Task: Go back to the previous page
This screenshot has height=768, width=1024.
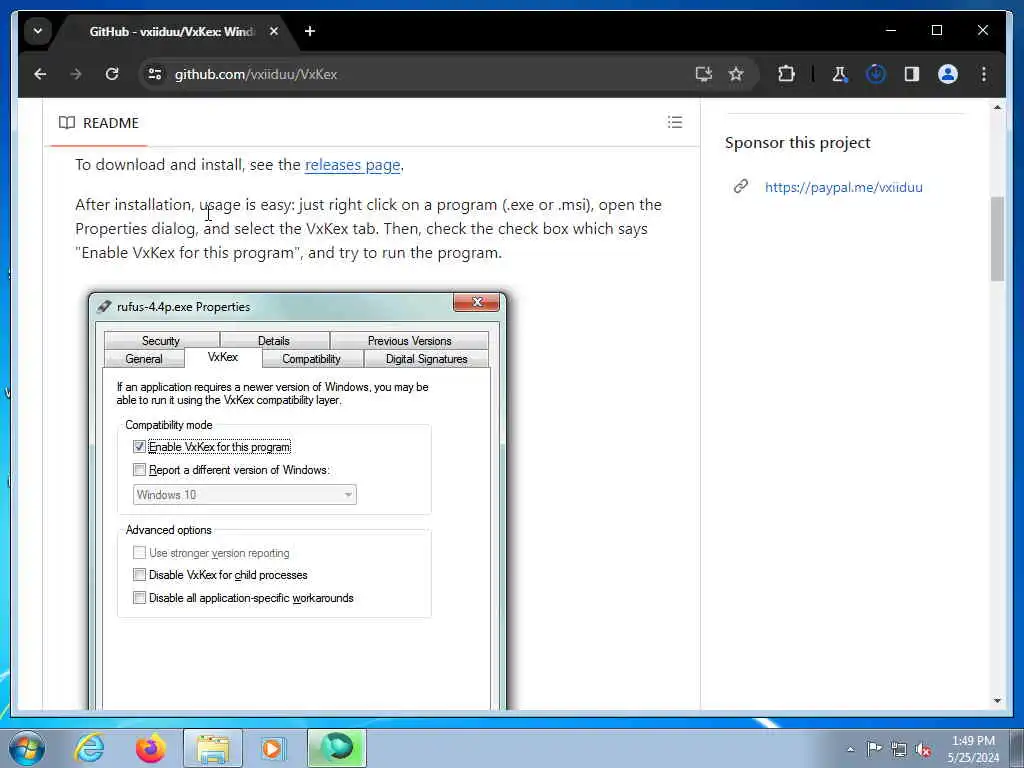Action: 40,74
